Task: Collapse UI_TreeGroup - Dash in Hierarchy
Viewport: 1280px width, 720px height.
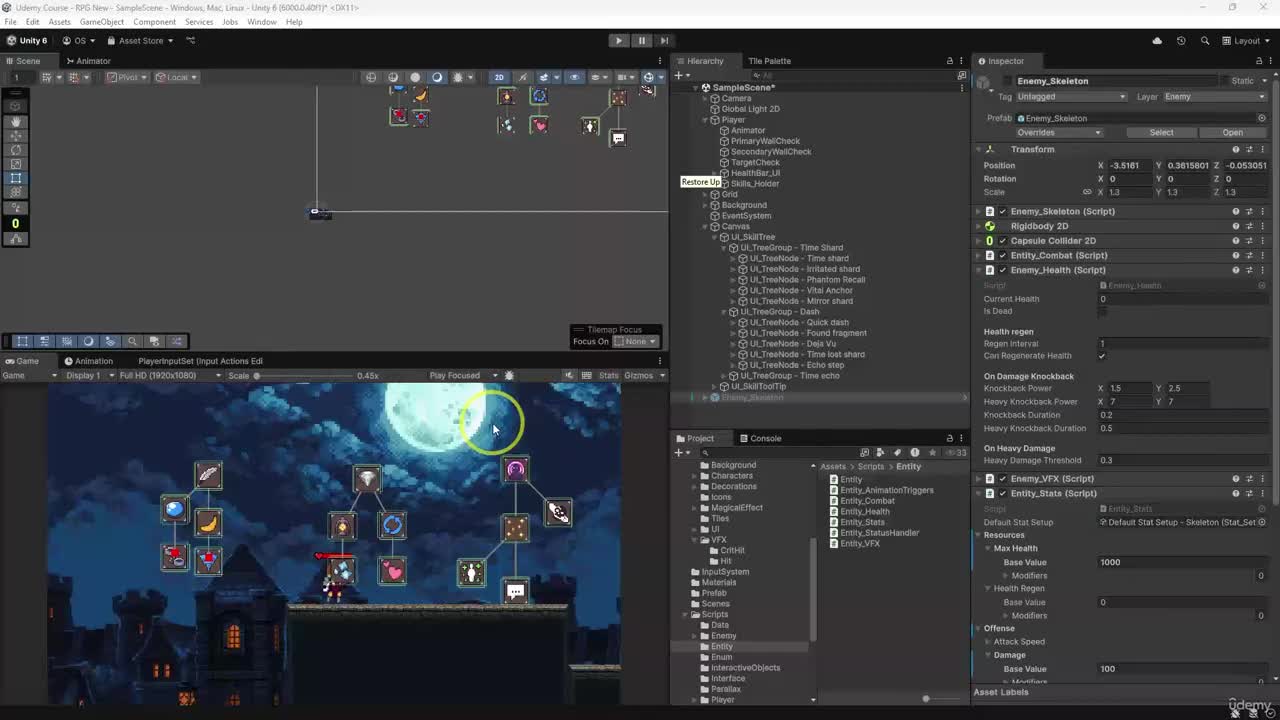Action: (x=723, y=312)
